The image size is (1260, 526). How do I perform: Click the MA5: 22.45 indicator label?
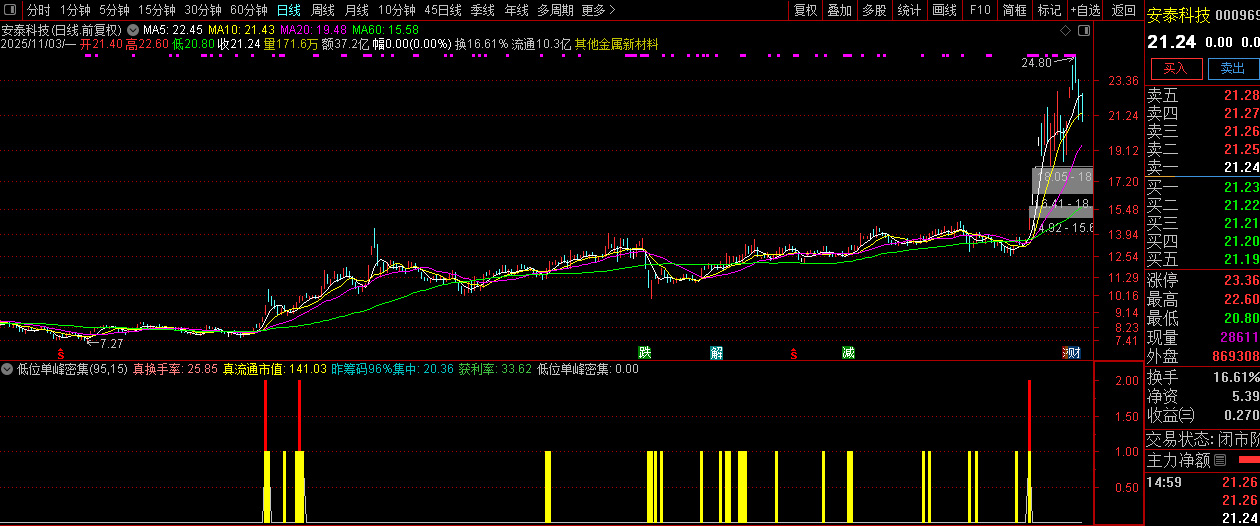pos(173,30)
